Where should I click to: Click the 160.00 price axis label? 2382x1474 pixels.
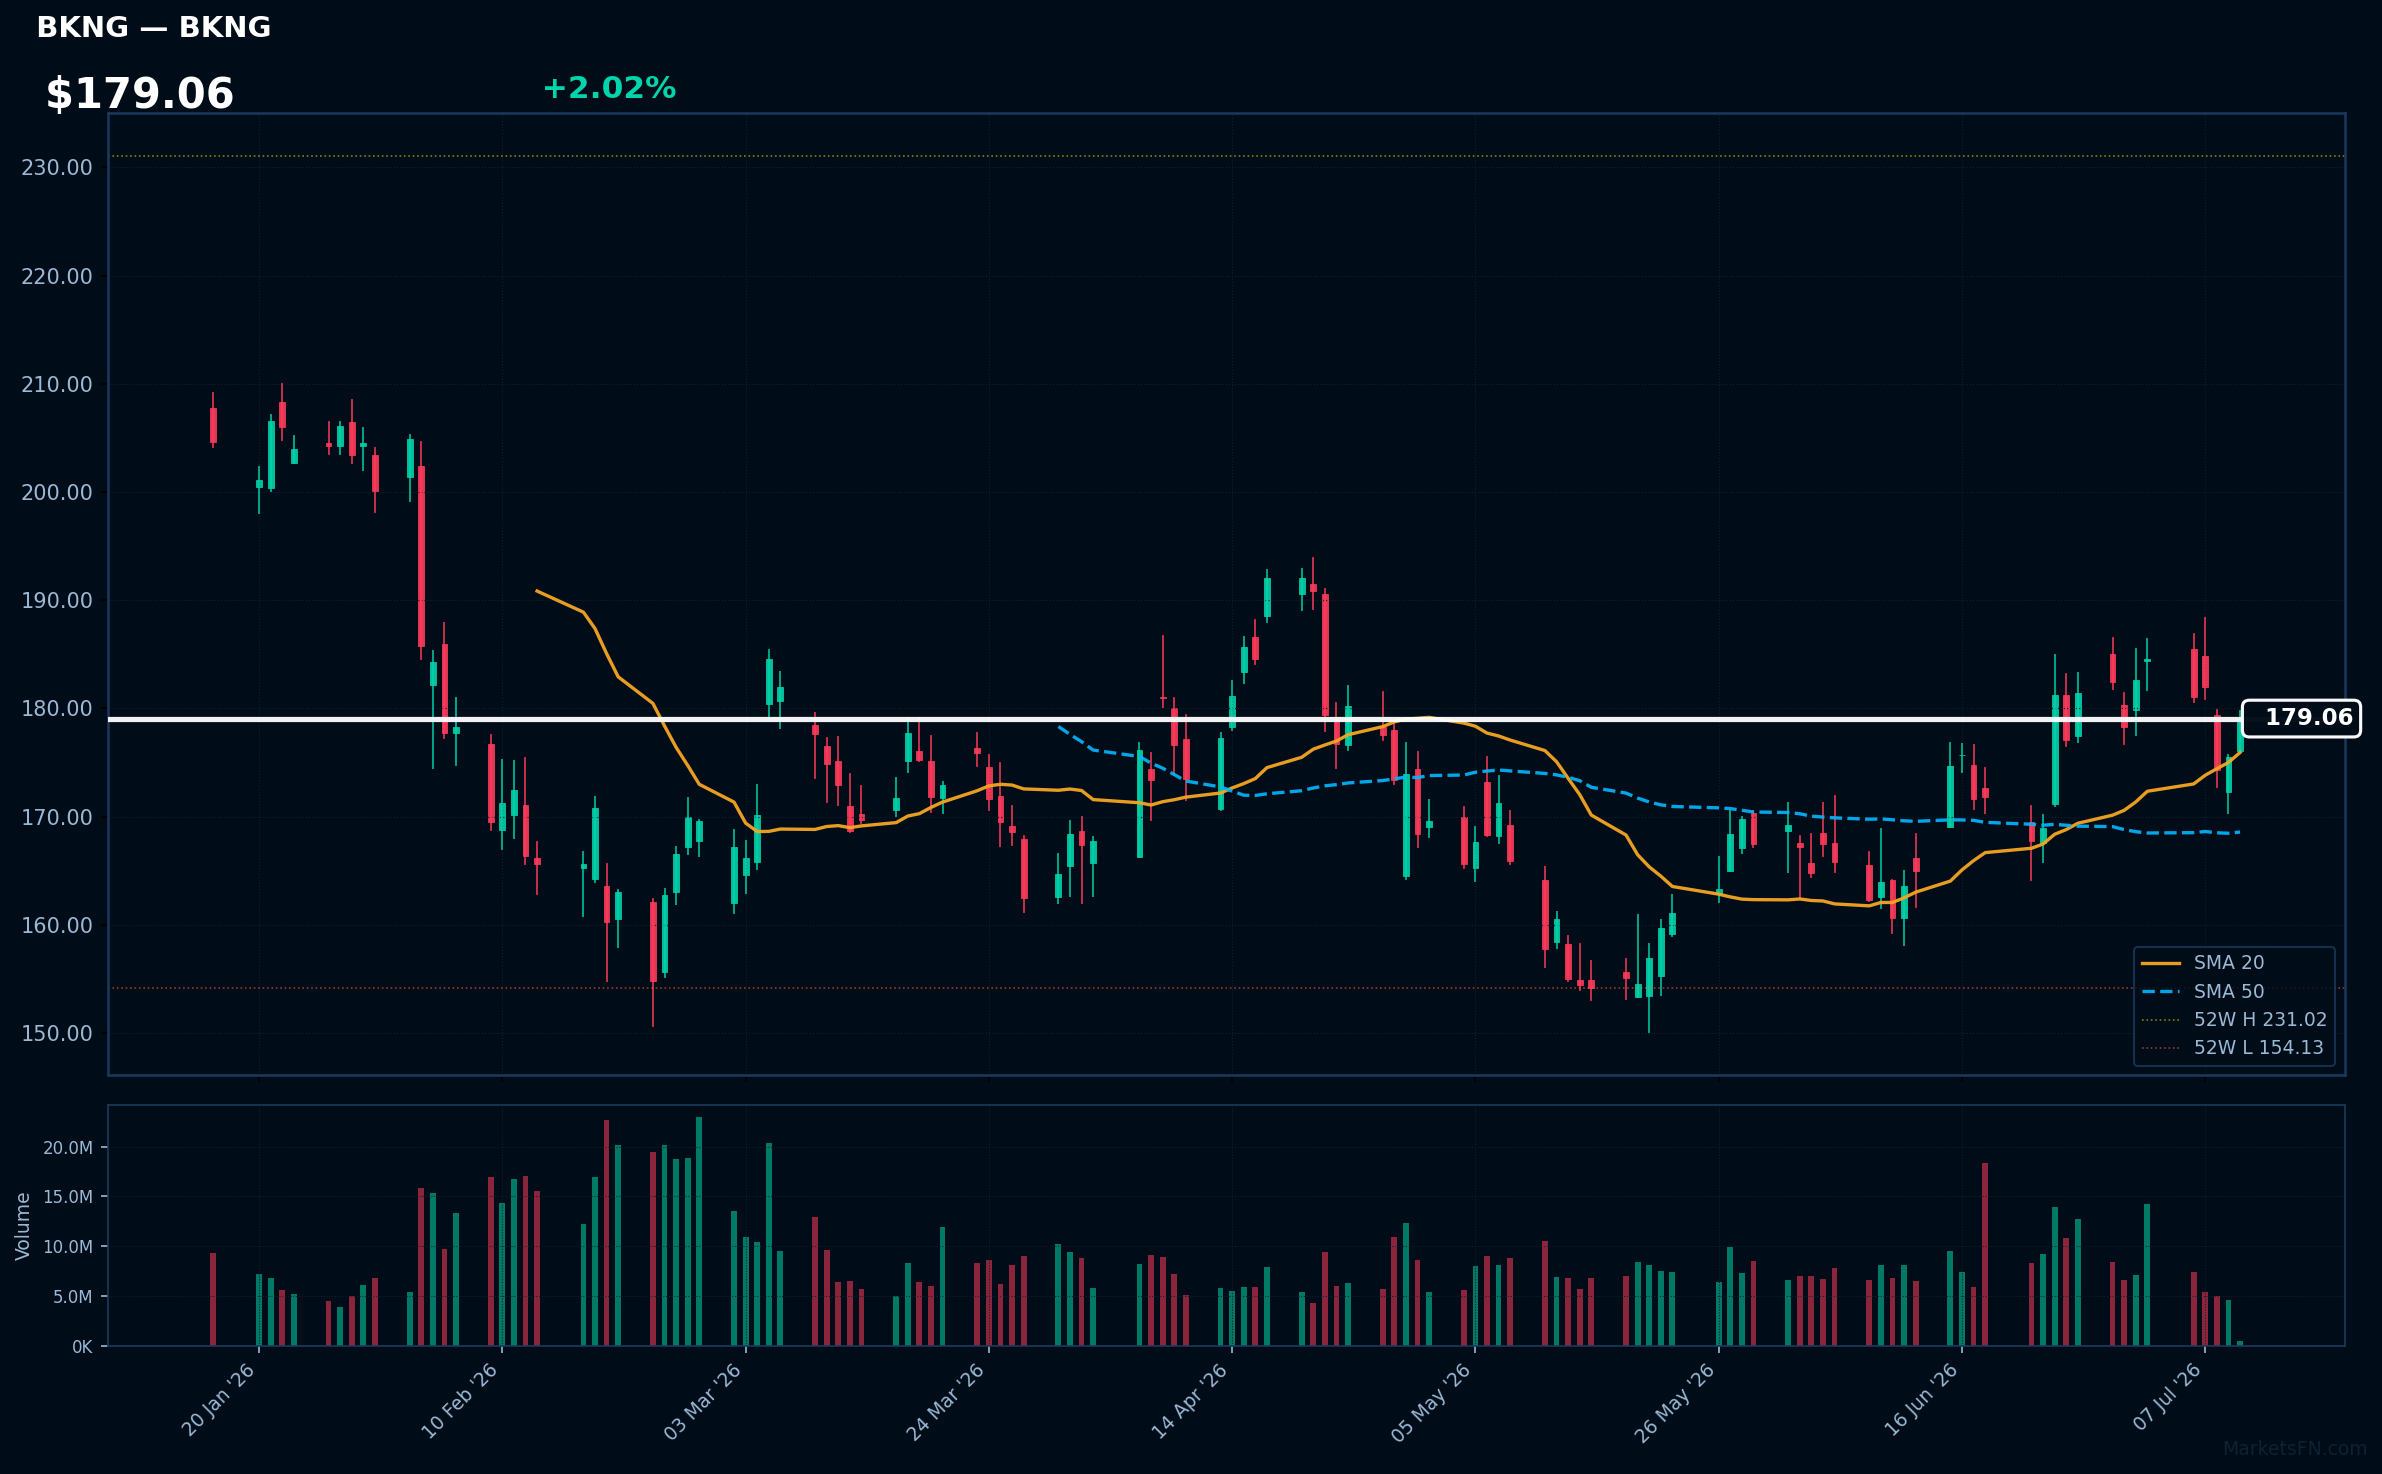click(x=57, y=925)
